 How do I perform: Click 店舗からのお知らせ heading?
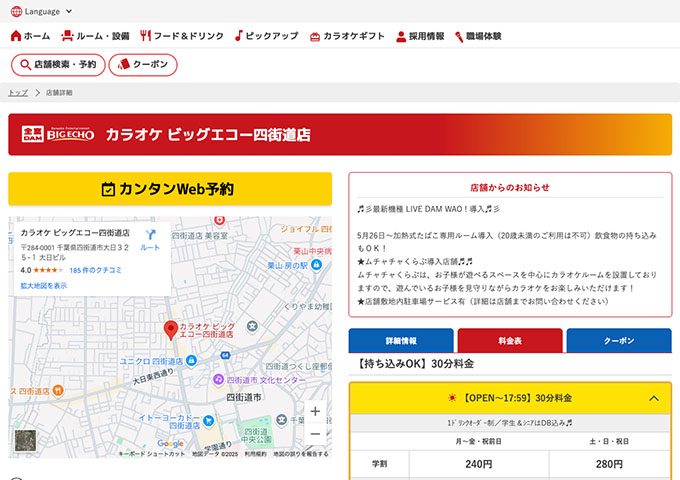pyautogui.click(x=510, y=188)
